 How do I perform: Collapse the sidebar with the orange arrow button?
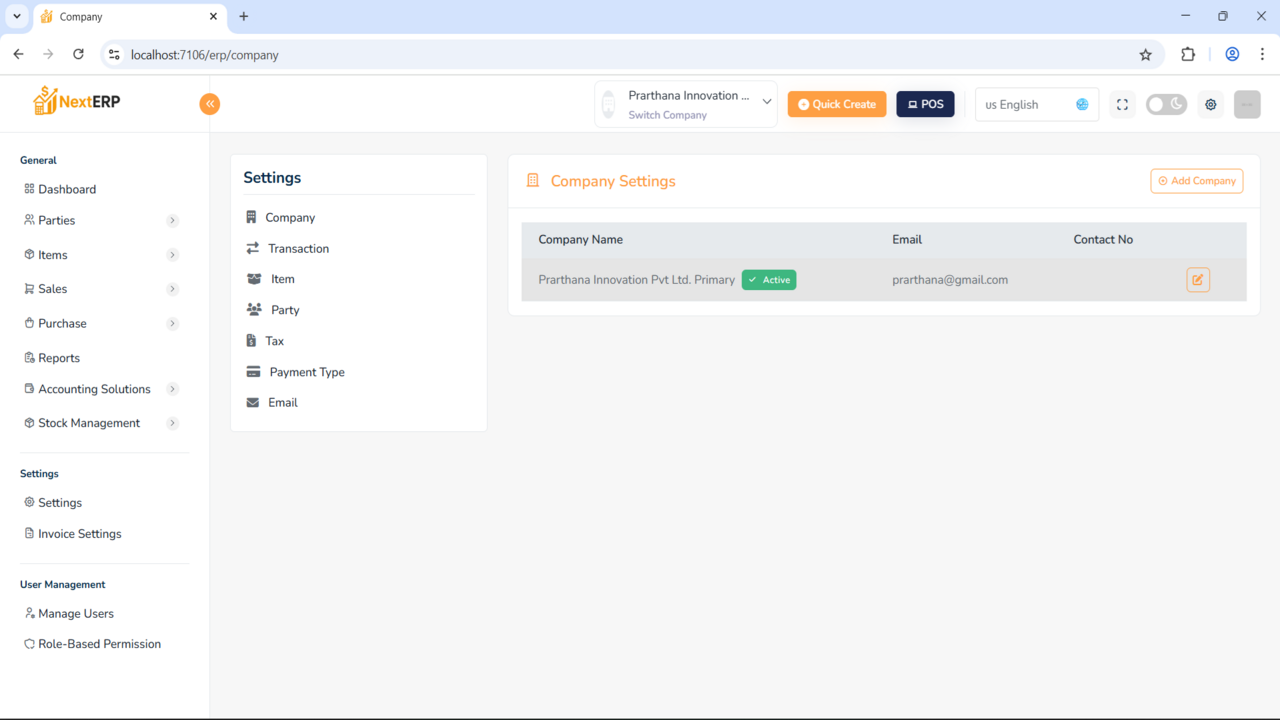(210, 104)
